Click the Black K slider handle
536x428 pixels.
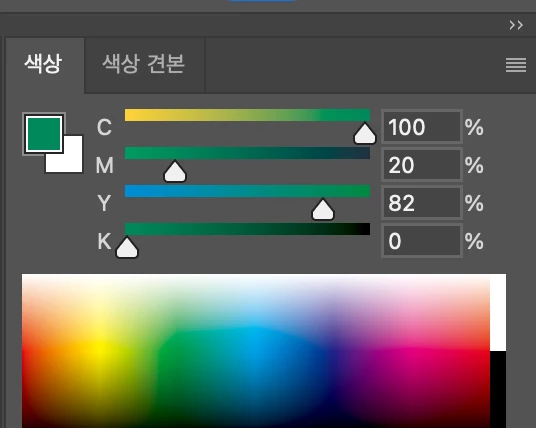tap(127, 247)
